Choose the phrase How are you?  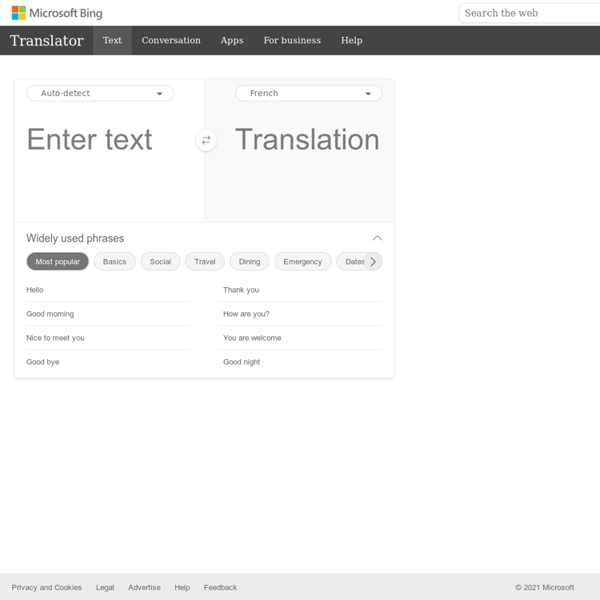coord(300,314)
